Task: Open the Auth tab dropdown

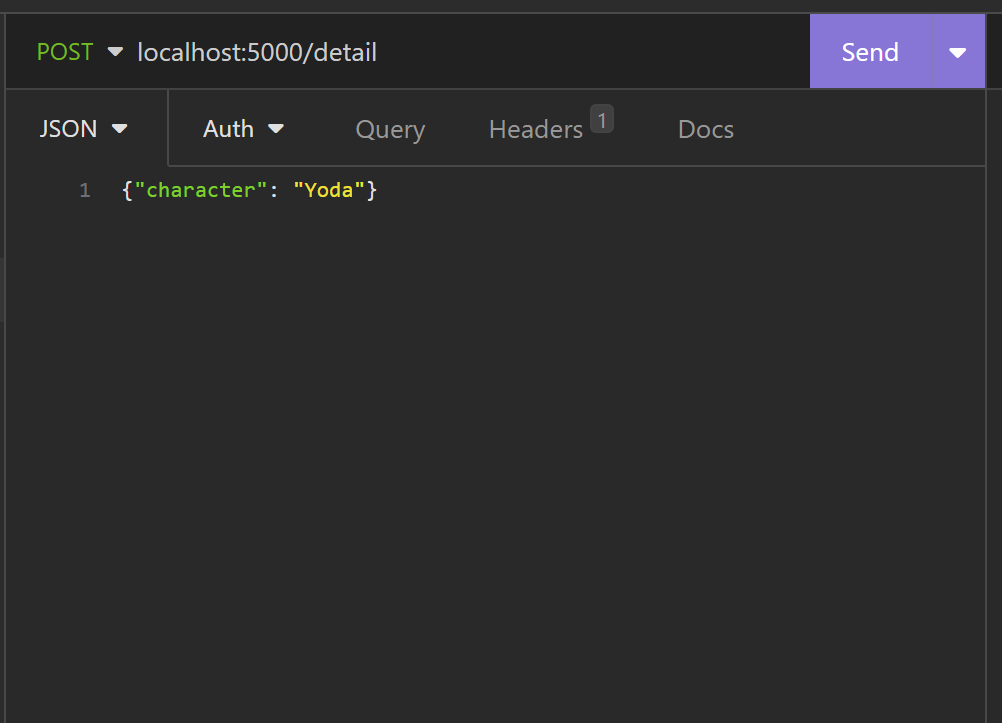Action: point(243,129)
